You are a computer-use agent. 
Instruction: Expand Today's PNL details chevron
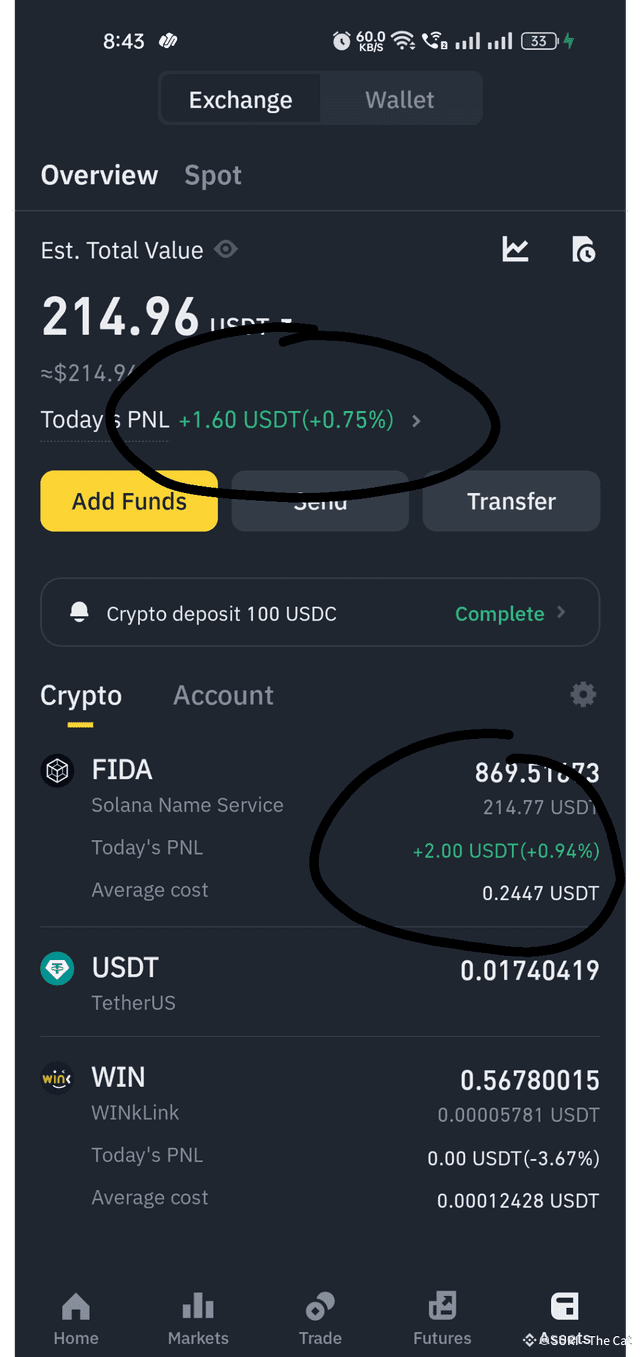click(x=416, y=421)
